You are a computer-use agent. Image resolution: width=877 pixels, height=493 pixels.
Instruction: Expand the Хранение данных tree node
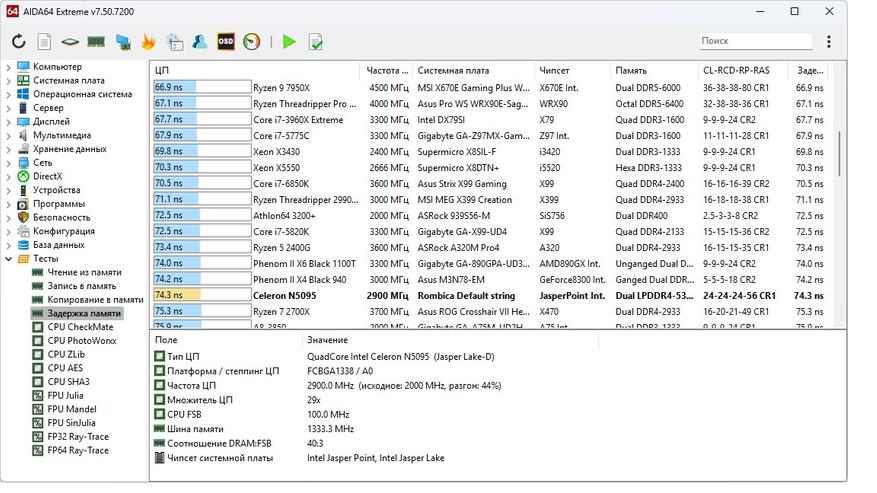8,149
